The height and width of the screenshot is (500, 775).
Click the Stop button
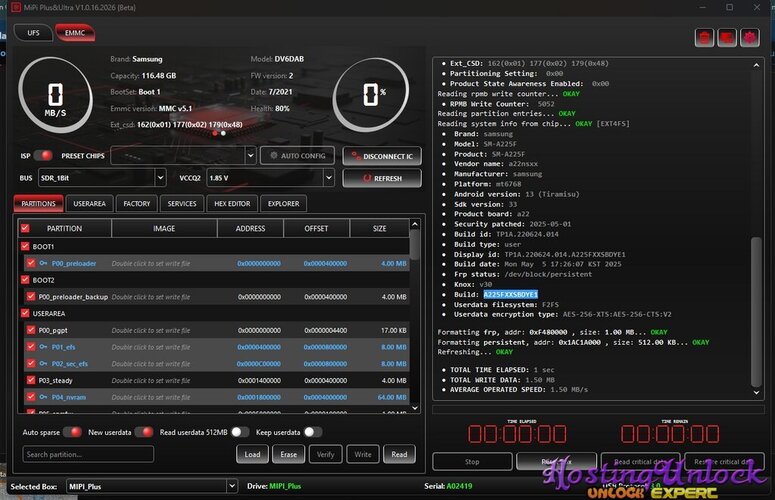pos(472,461)
